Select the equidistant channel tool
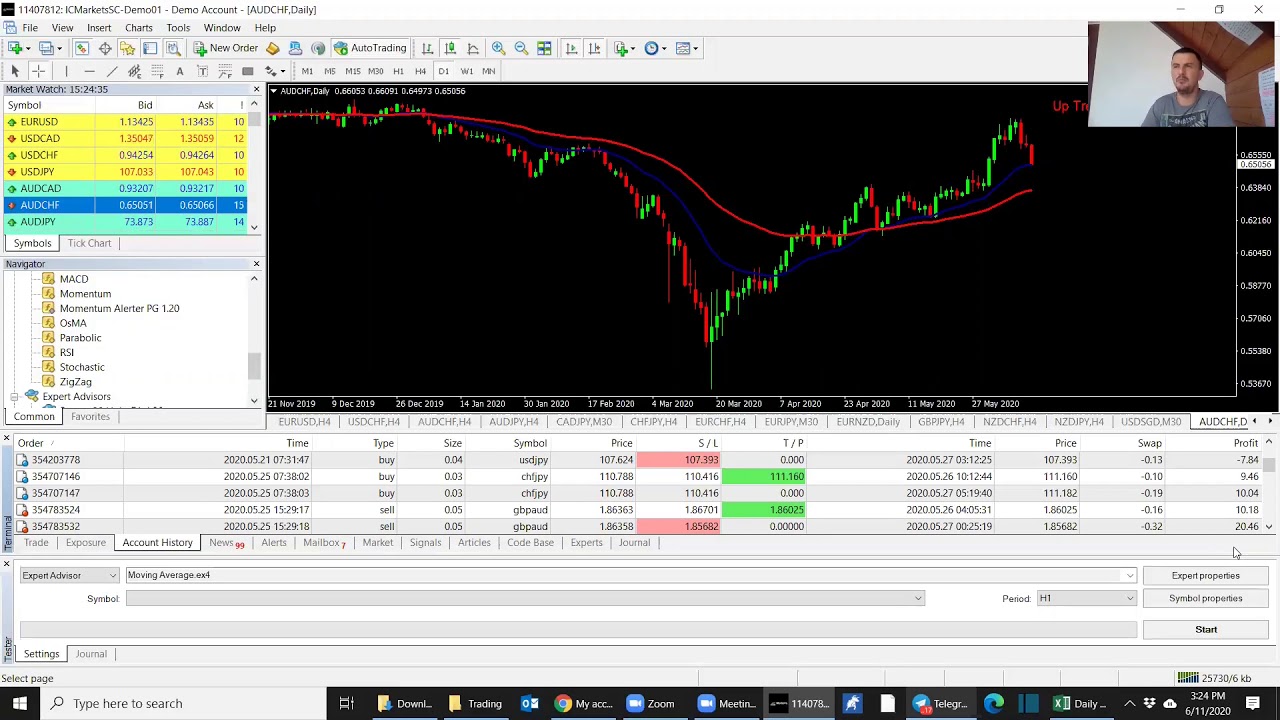This screenshot has width=1280, height=720. click(134, 71)
